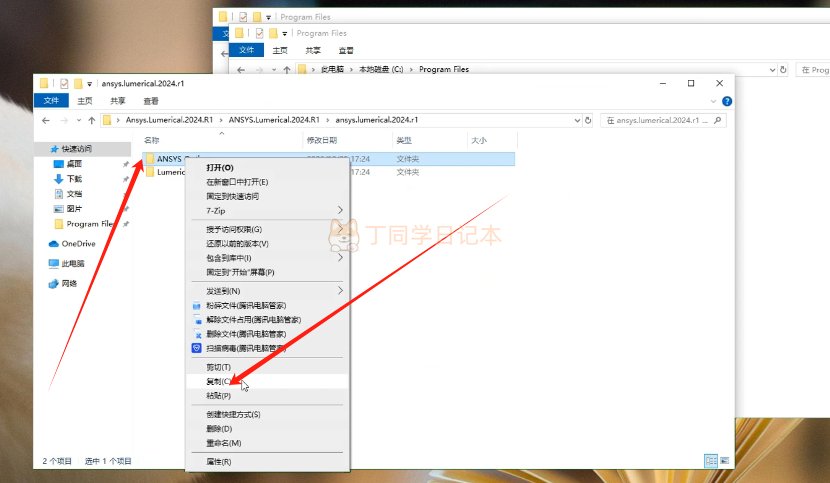Click the help question mark icon
Screen dimensions: 830x483
click(x=726, y=101)
